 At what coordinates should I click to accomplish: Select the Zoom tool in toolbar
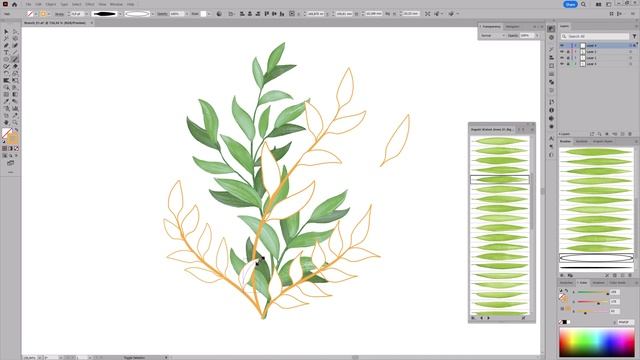coord(15,122)
